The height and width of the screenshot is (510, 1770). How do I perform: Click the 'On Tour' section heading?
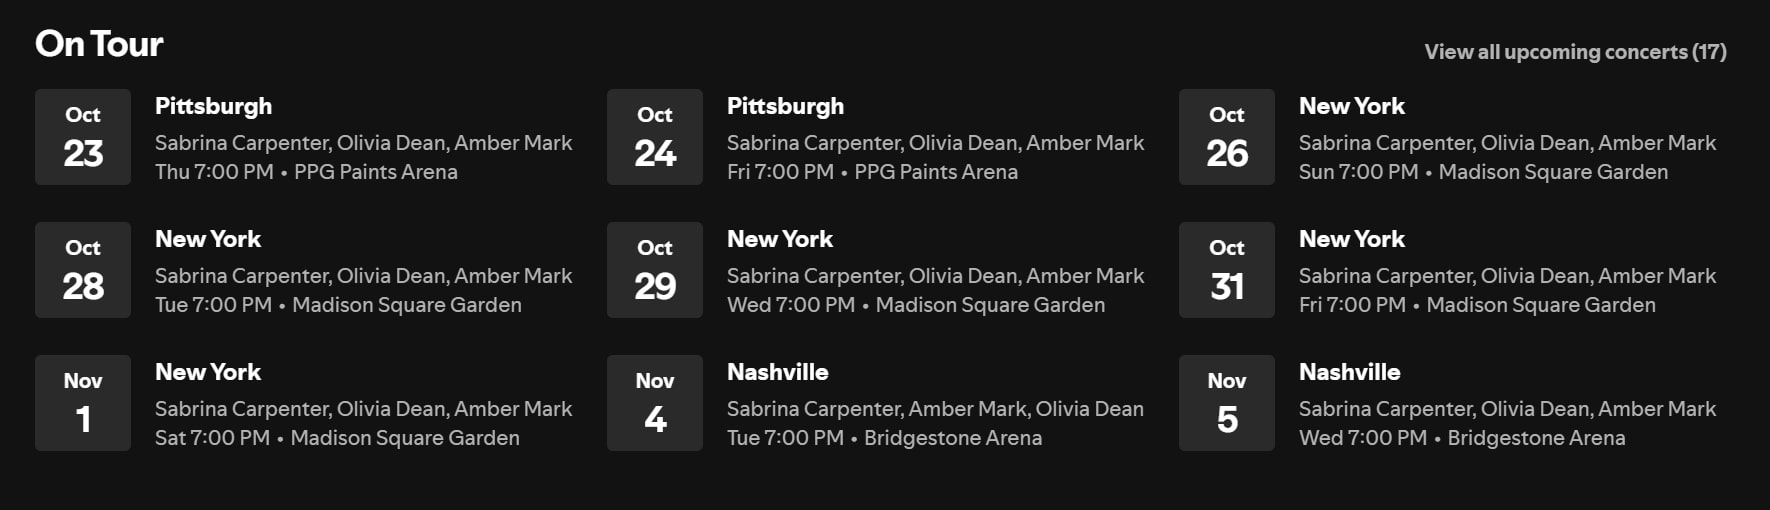point(99,44)
